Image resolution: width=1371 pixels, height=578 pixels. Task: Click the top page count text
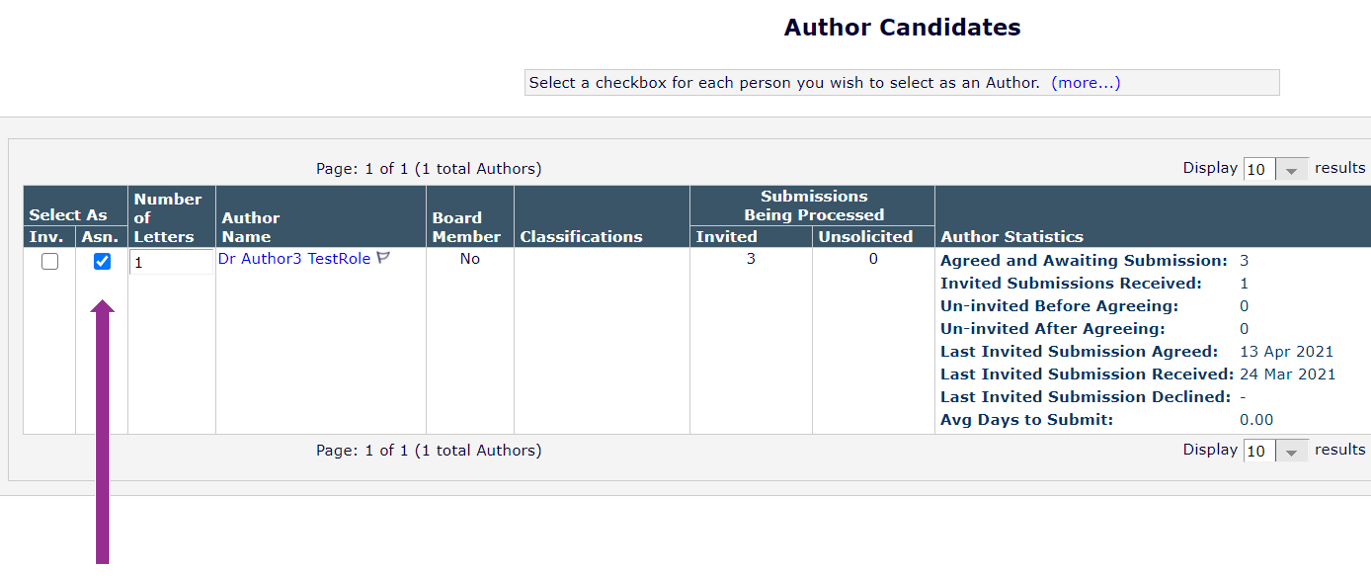pos(428,169)
